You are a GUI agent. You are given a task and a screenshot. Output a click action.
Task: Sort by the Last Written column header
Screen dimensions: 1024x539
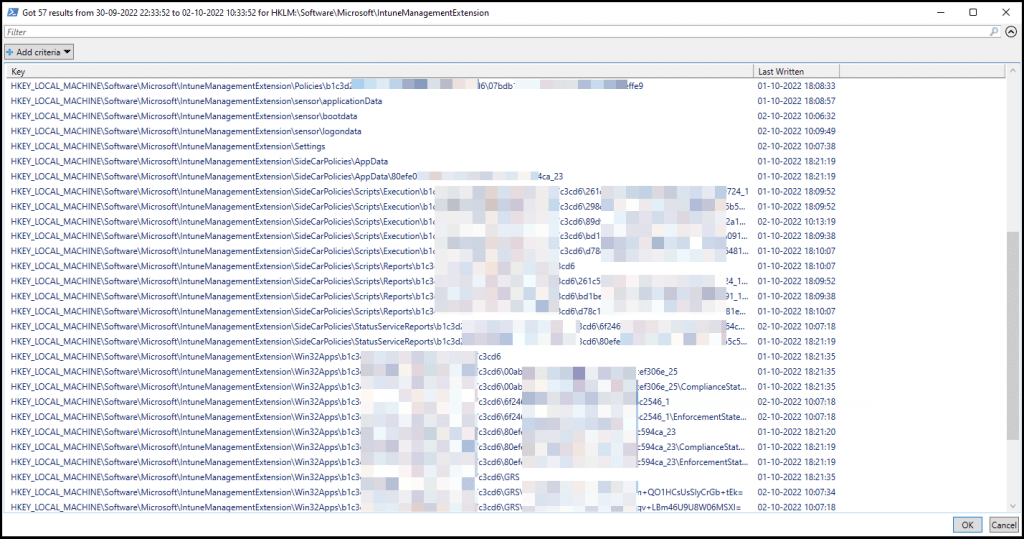795,71
